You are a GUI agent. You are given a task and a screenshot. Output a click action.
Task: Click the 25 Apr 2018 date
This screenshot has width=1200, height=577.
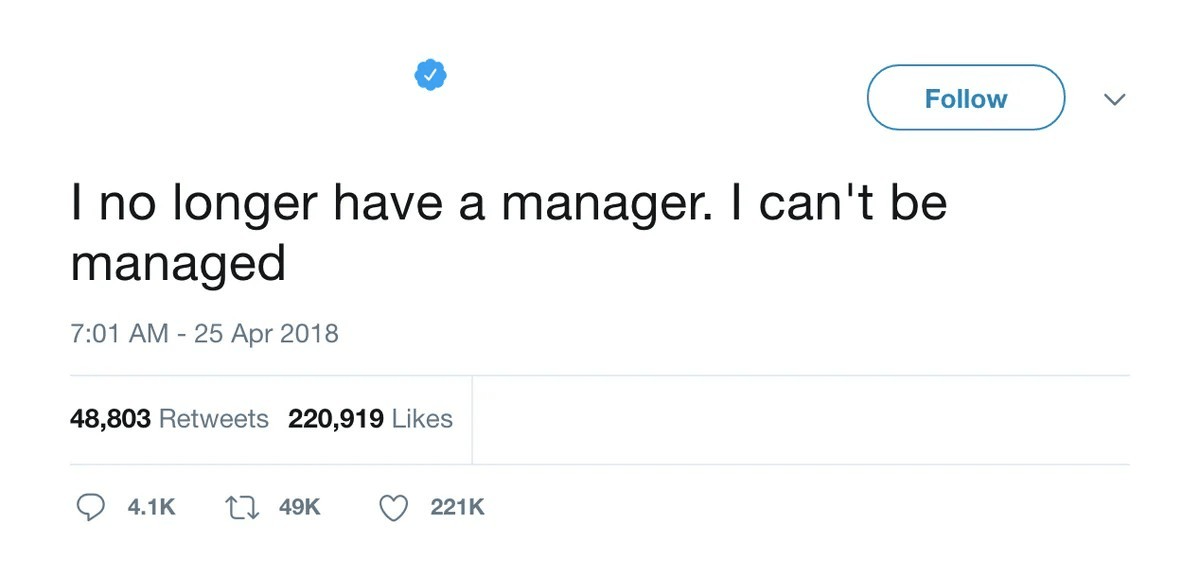266,333
